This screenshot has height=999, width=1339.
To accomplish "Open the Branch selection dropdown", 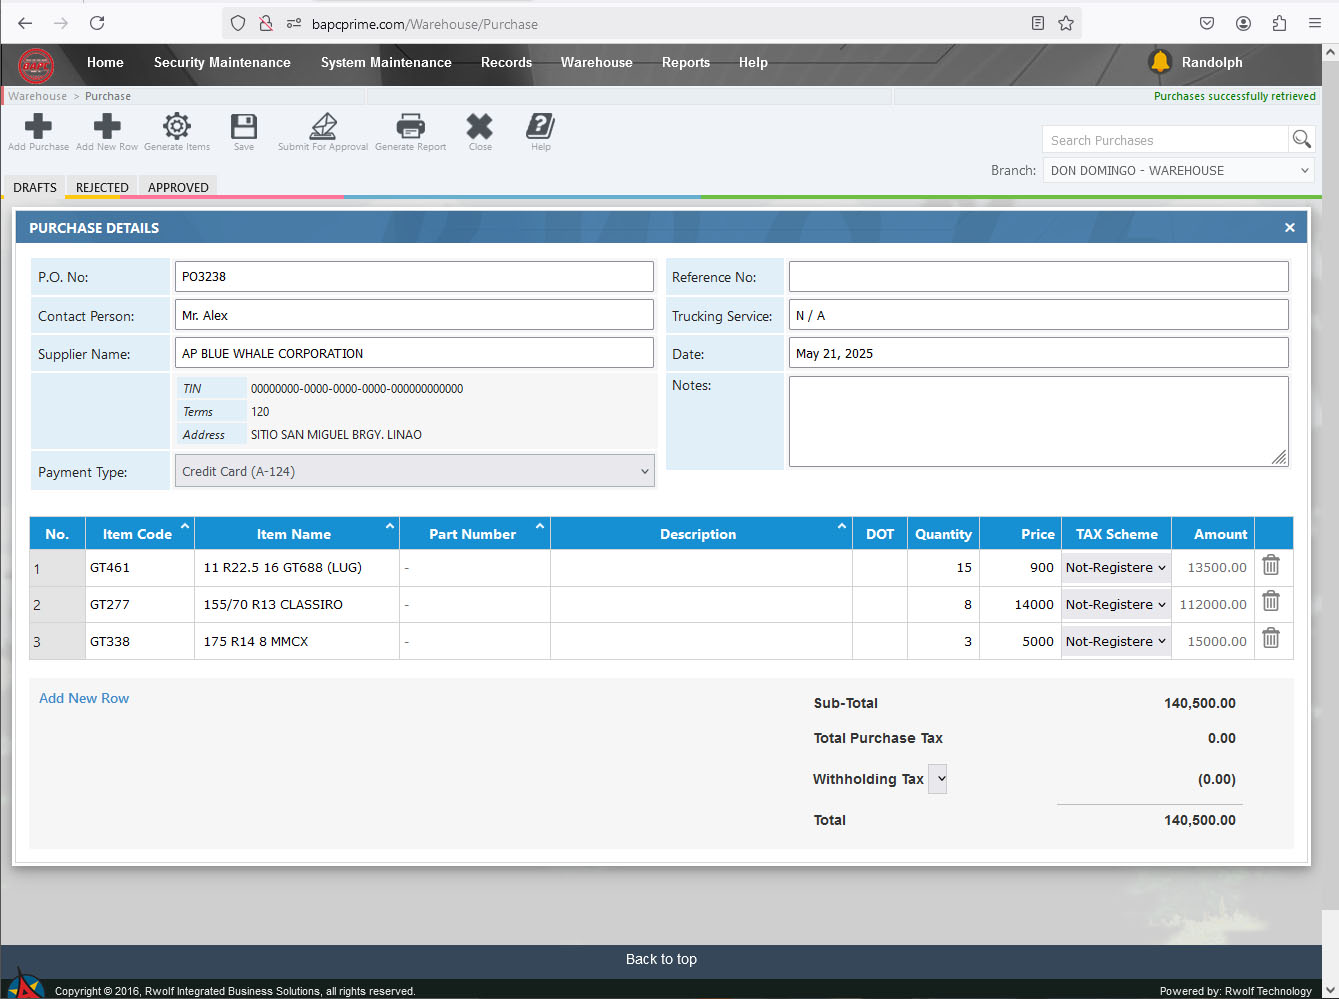I will 1178,170.
